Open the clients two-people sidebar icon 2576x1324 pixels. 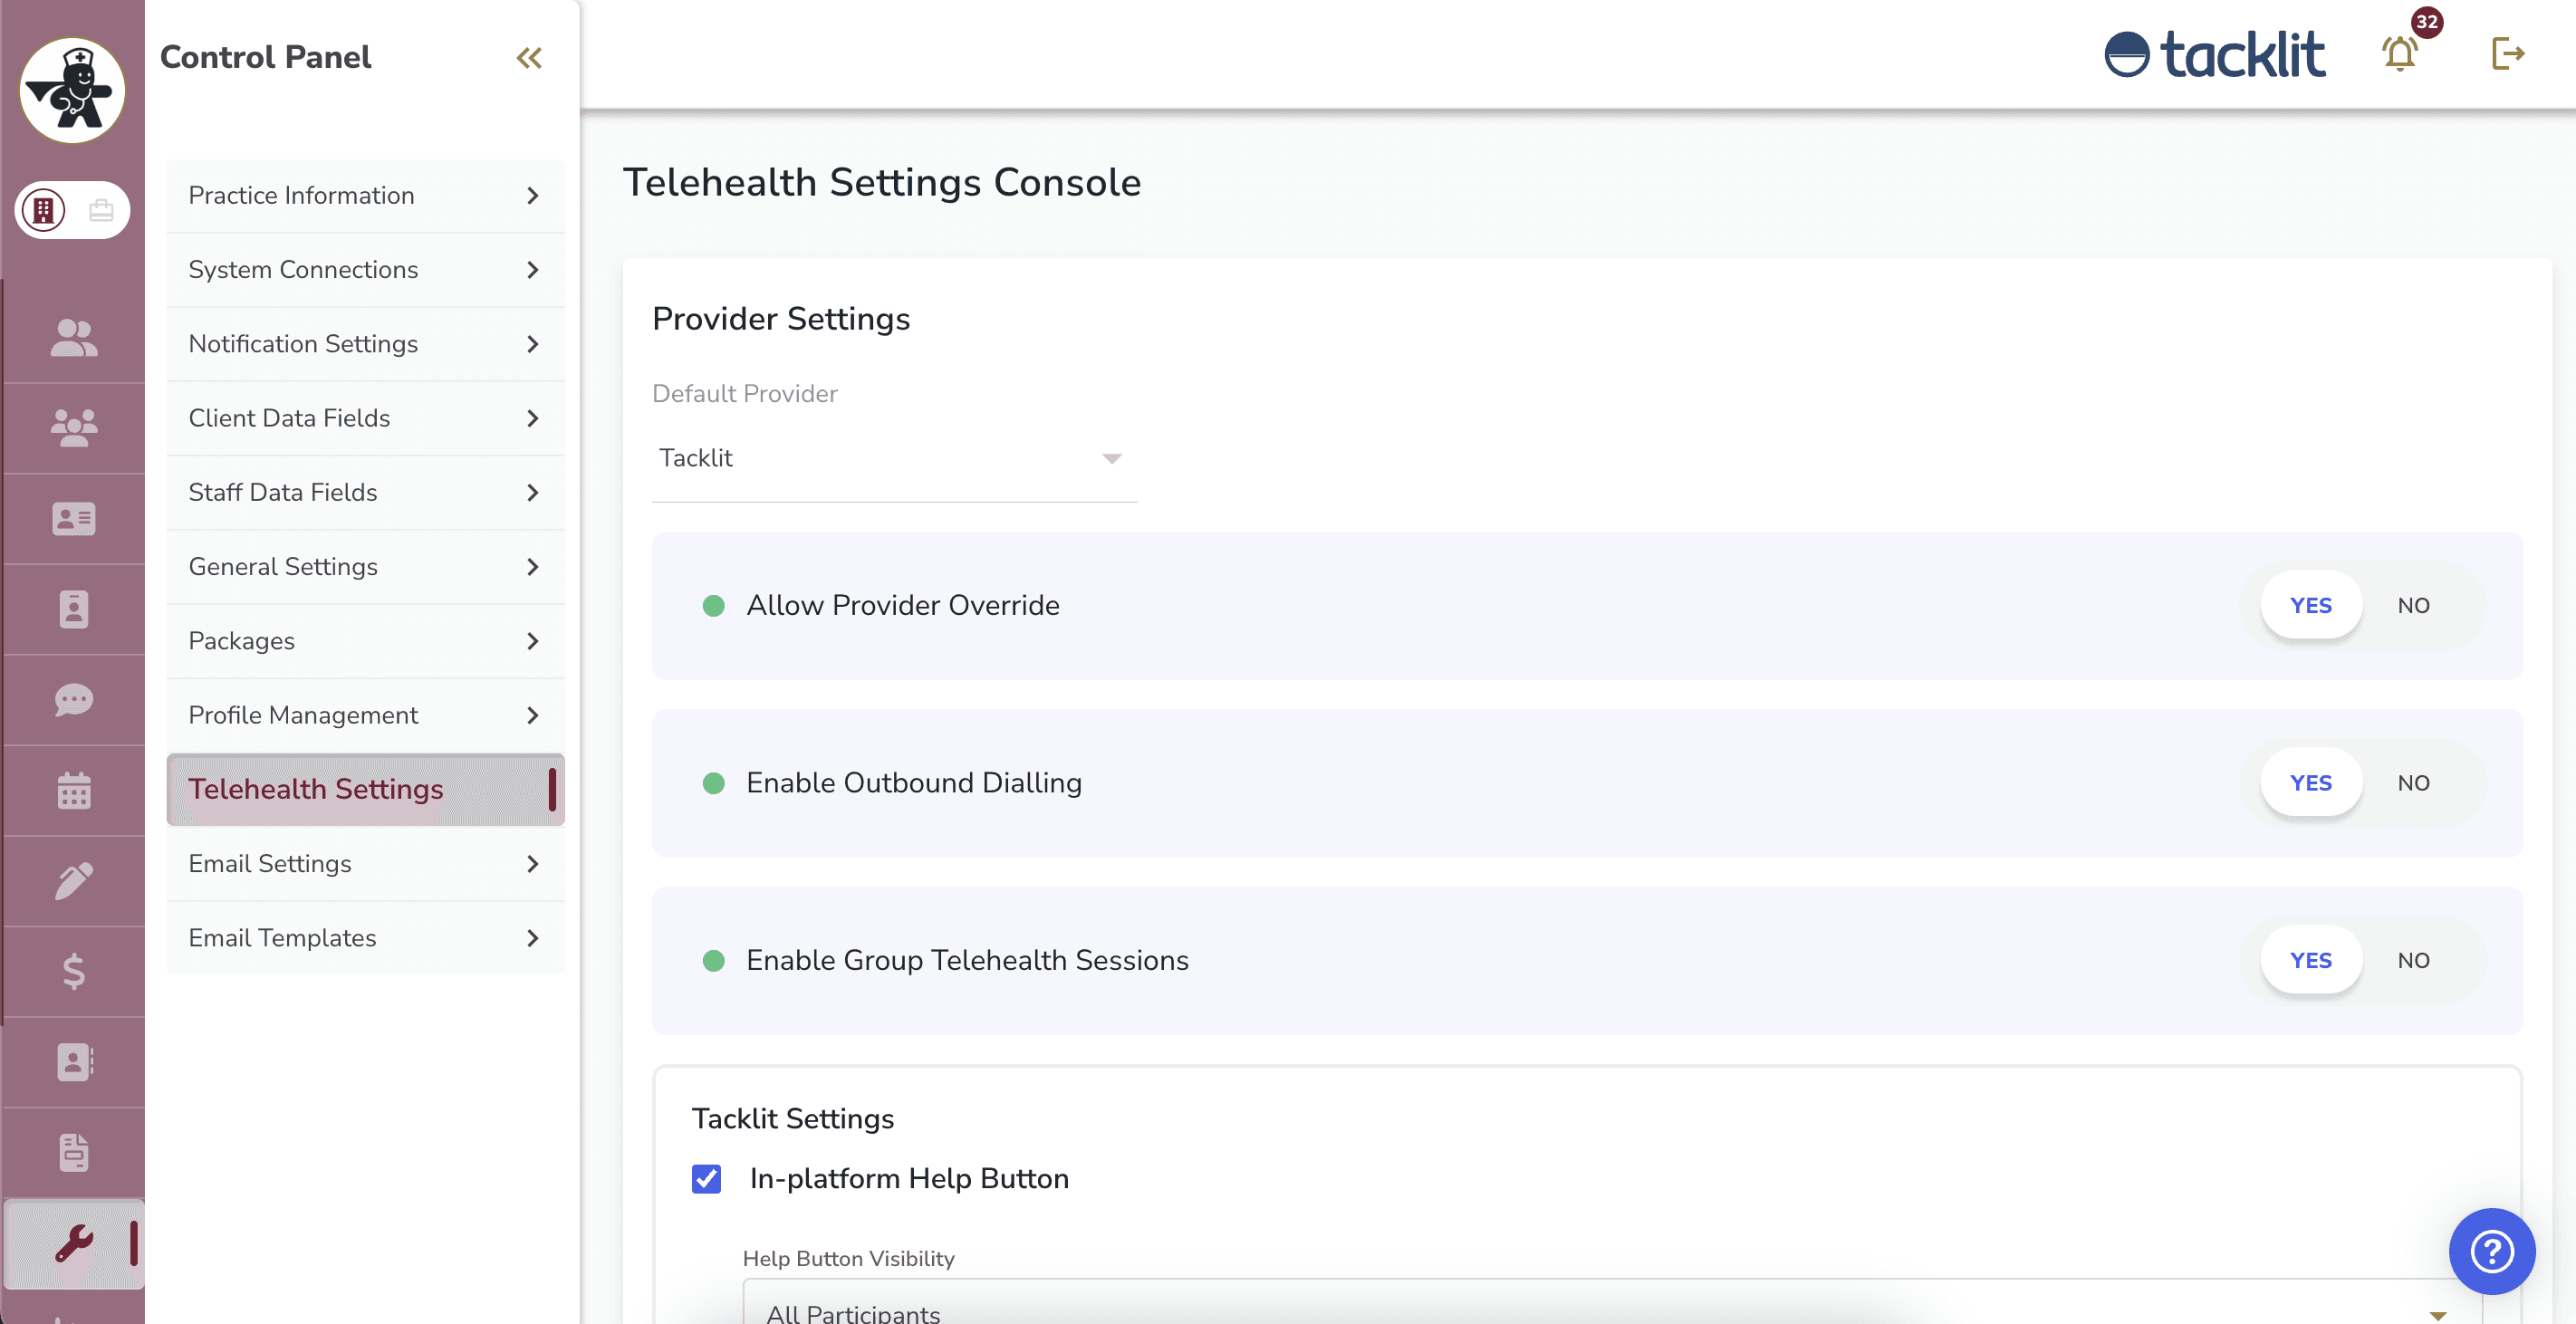click(x=74, y=338)
